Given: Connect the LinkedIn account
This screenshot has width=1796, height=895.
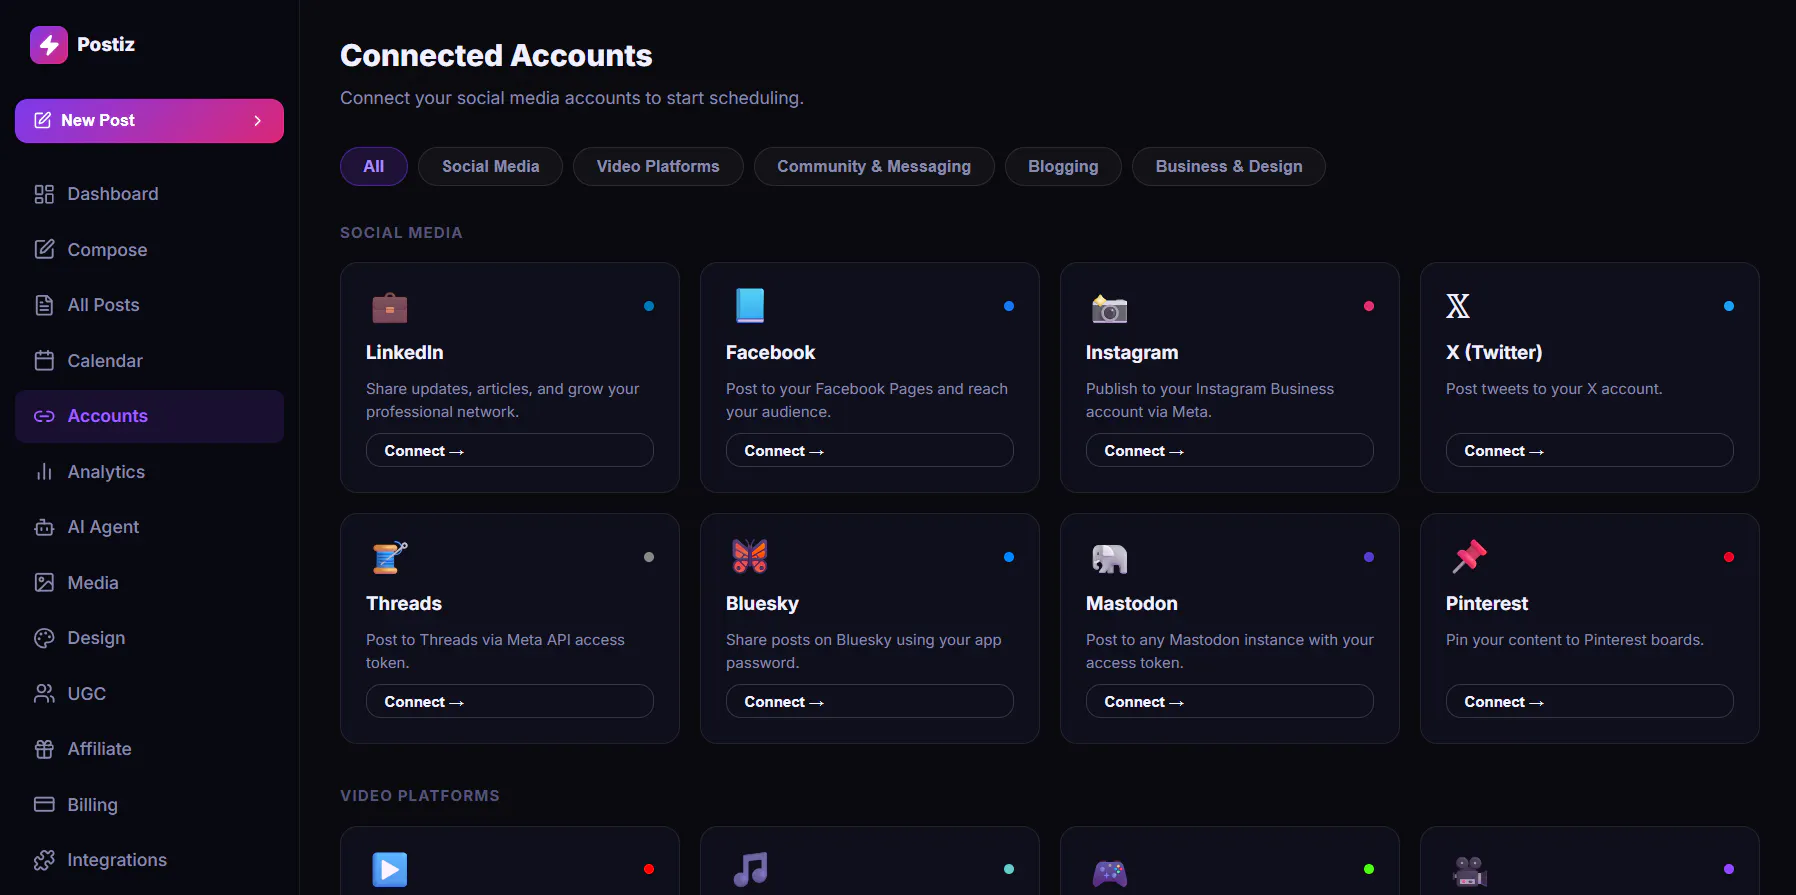Looking at the screenshot, I should [510, 450].
